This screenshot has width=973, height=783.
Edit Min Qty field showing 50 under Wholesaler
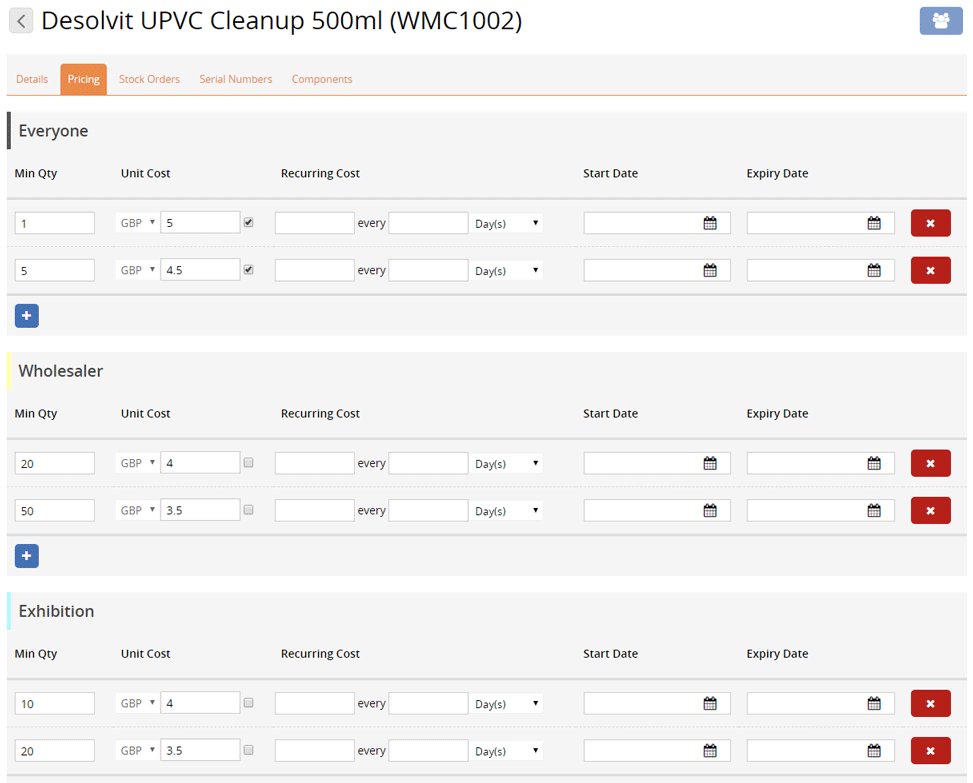tap(55, 511)
